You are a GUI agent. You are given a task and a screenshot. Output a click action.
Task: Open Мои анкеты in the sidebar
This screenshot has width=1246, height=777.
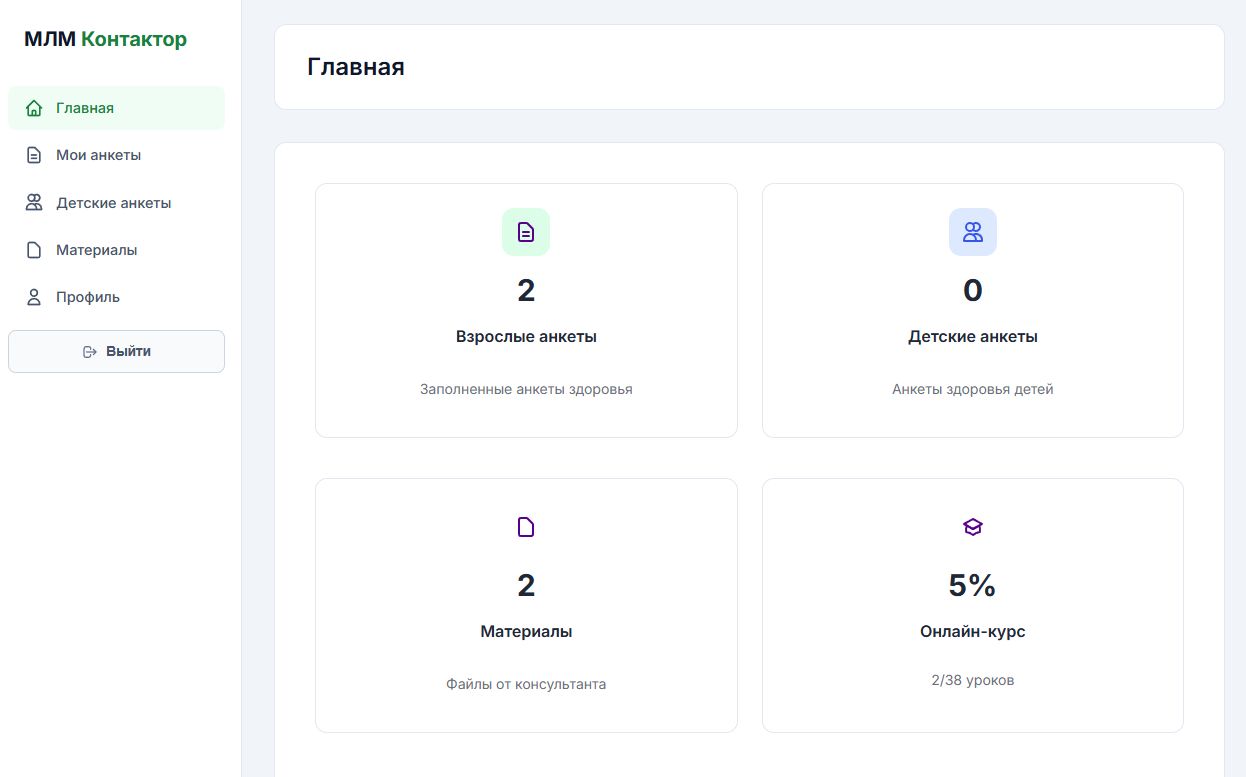[x=116, y=155]
